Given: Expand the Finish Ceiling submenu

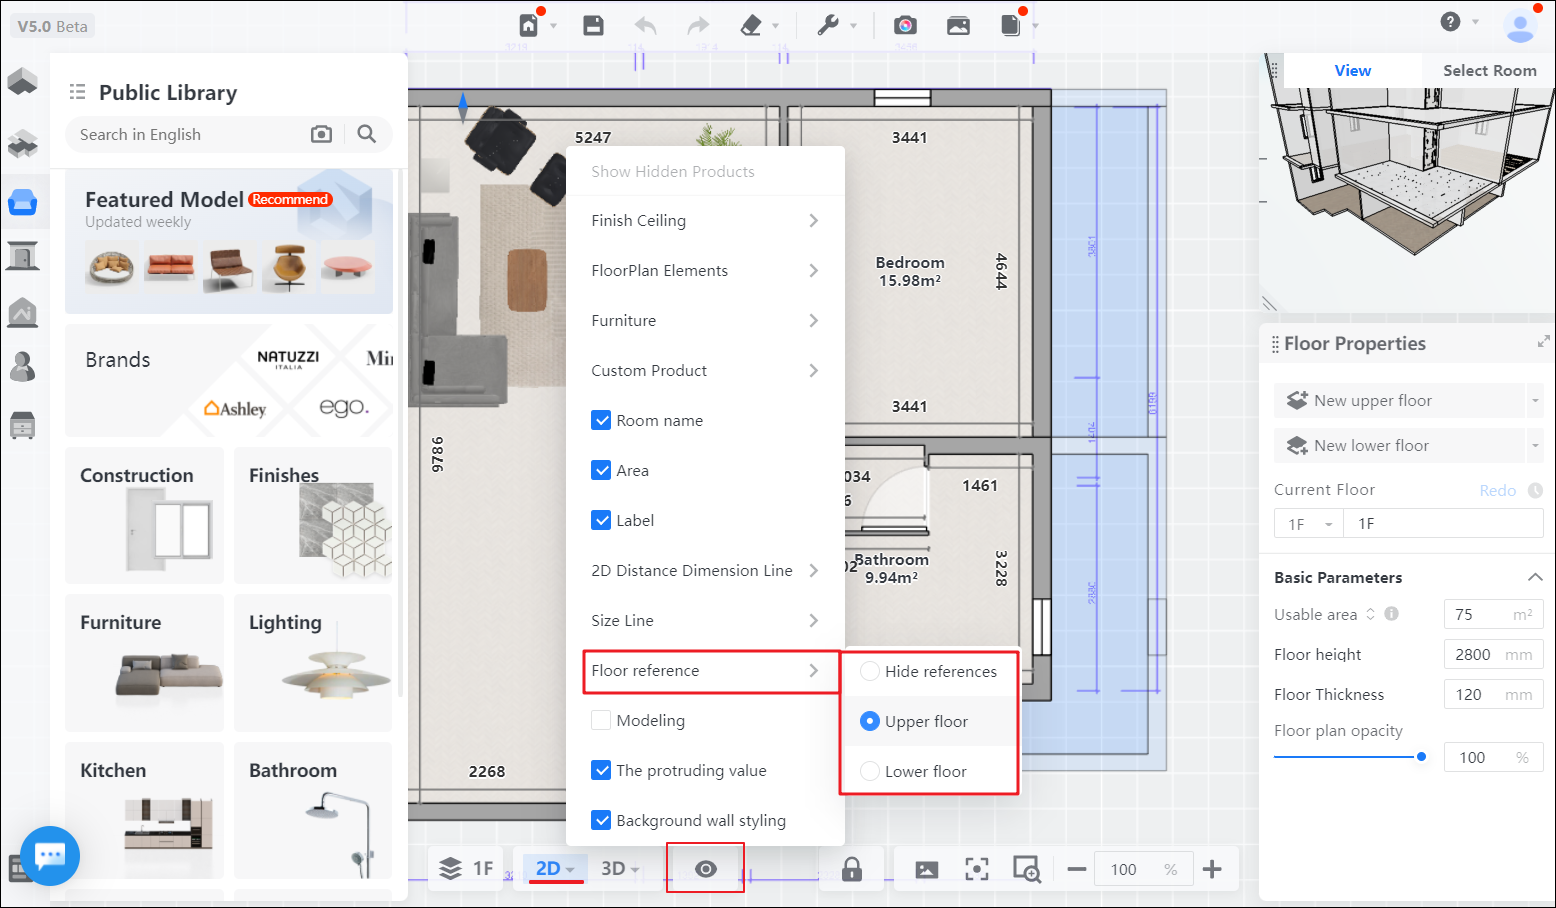Looking at the screenshot, I should [704, 221].
